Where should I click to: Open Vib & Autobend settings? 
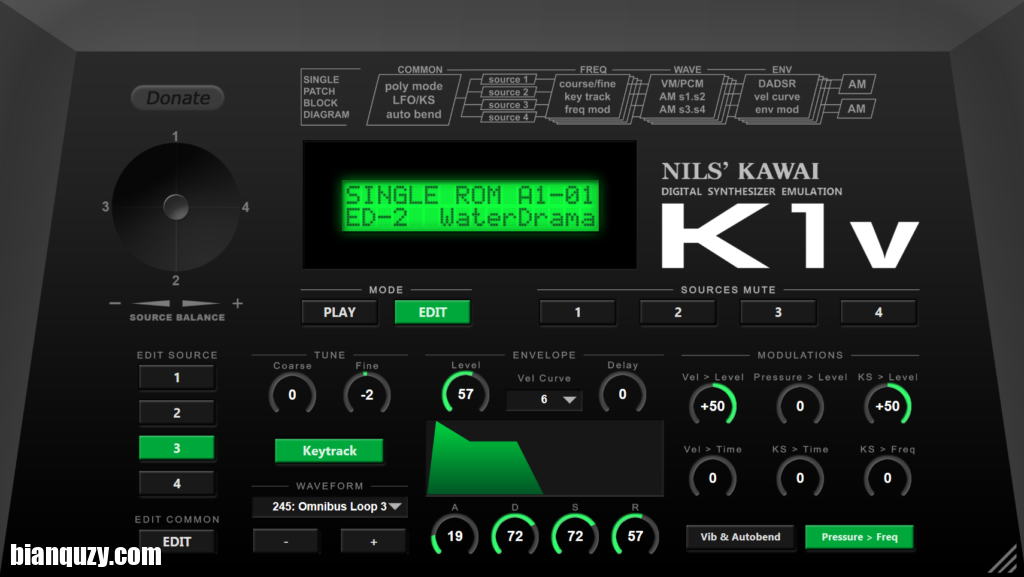click(x=740, y=537)
